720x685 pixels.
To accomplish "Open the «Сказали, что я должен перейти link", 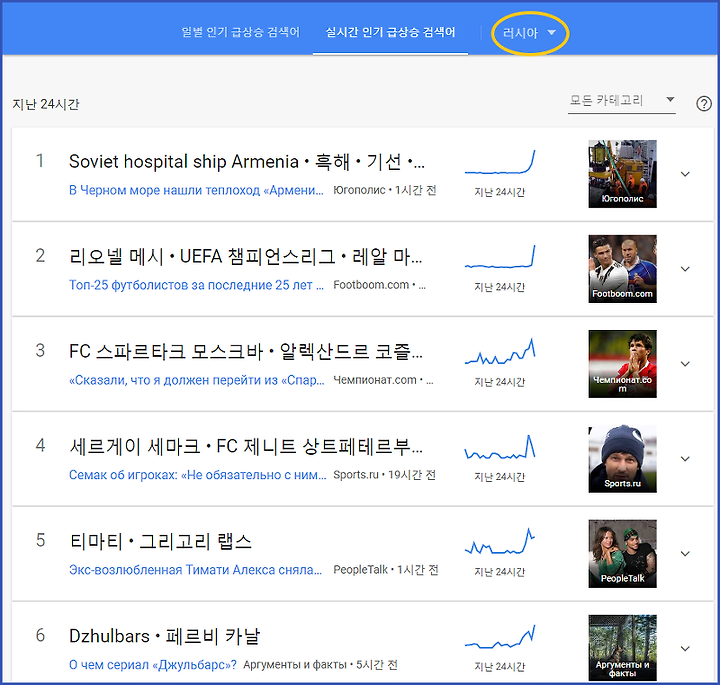I will point(197,380).
